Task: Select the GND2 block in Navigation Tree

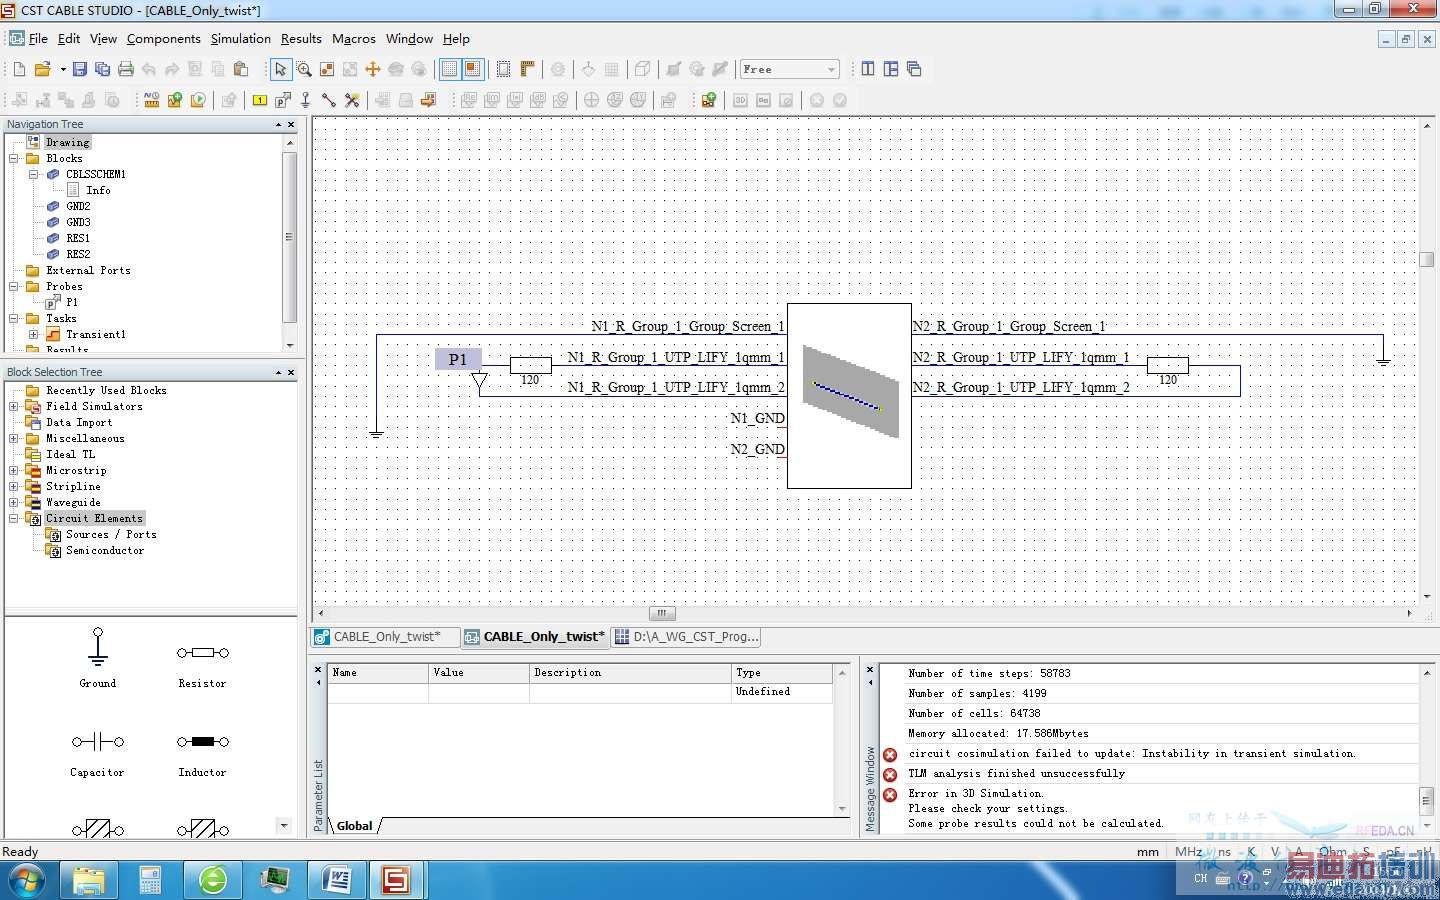Action: (78, 206)
